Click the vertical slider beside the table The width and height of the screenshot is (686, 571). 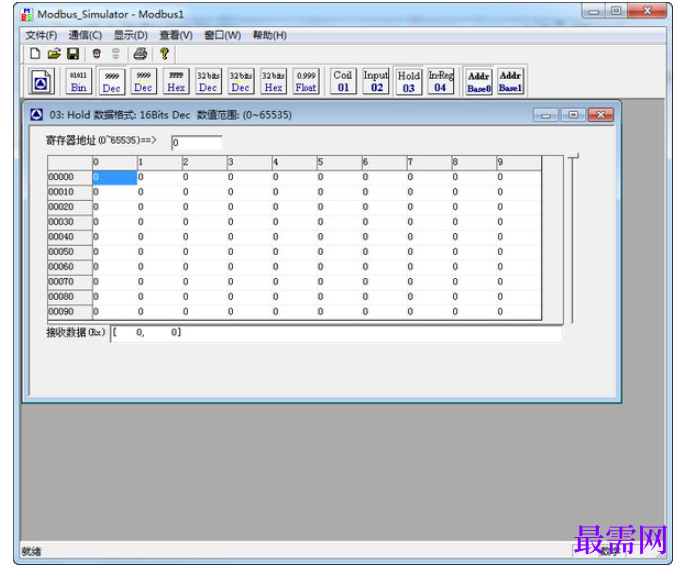[x=573, y=239]
